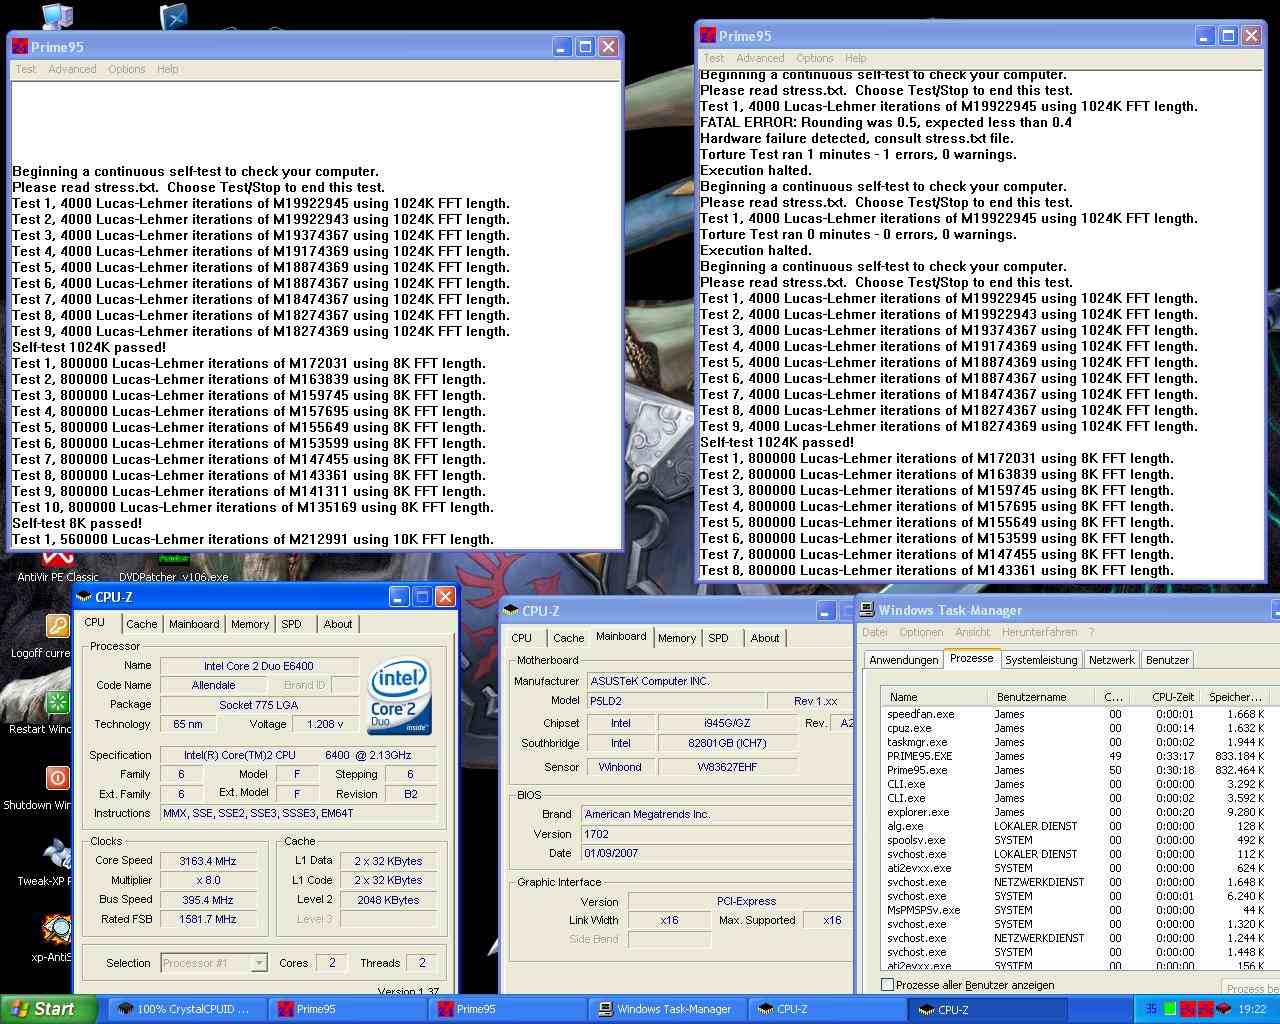Select the cpuz.exe process row
Screen dimensions: 1280x1024
pos(1076,728)
